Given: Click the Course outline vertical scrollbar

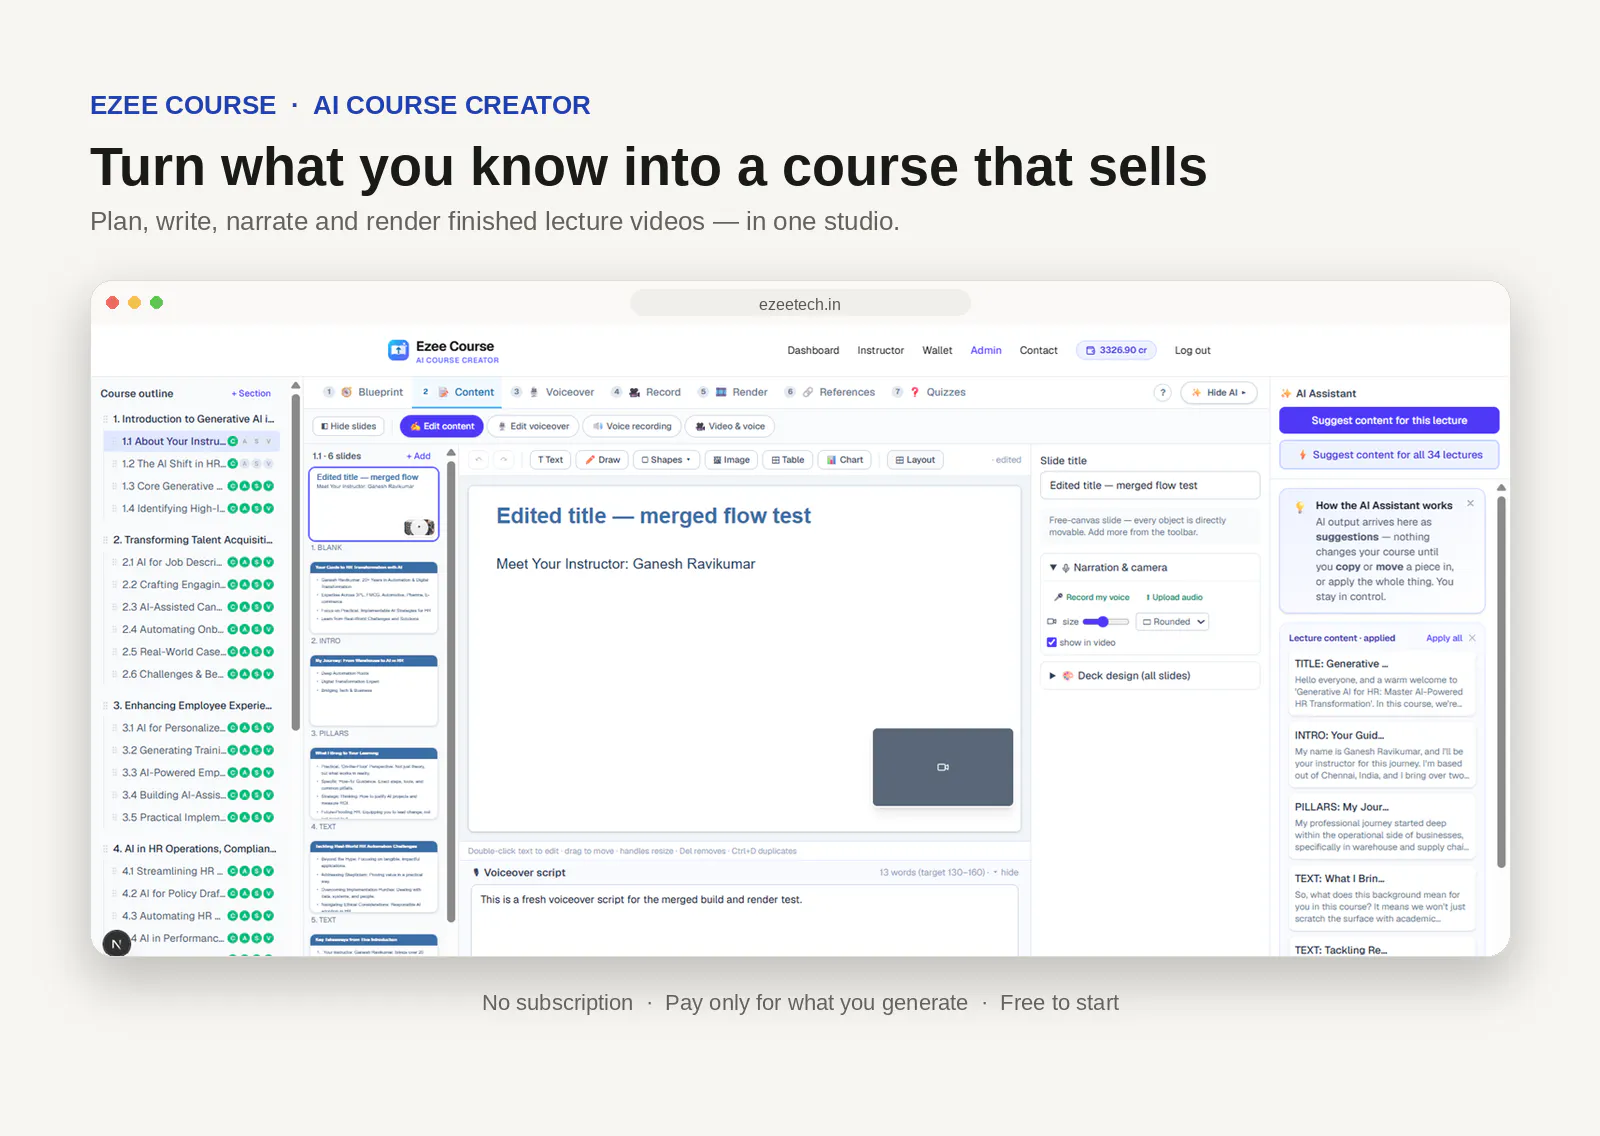Looking at the screenshot, I should coord(296,560).
